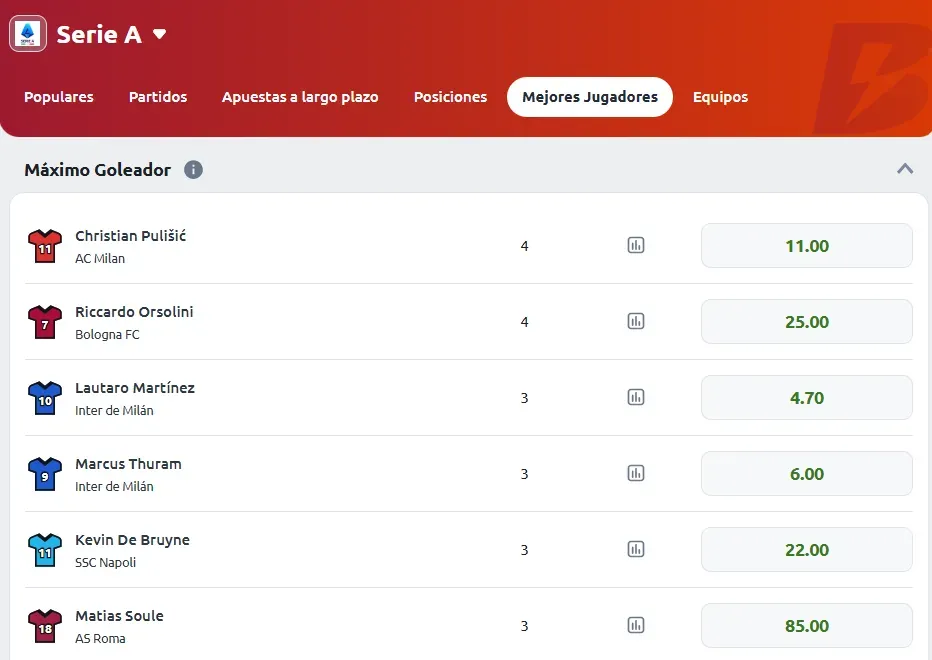
Task: Open the Serie A league dropdown arrow
Action: click(160, 34)
